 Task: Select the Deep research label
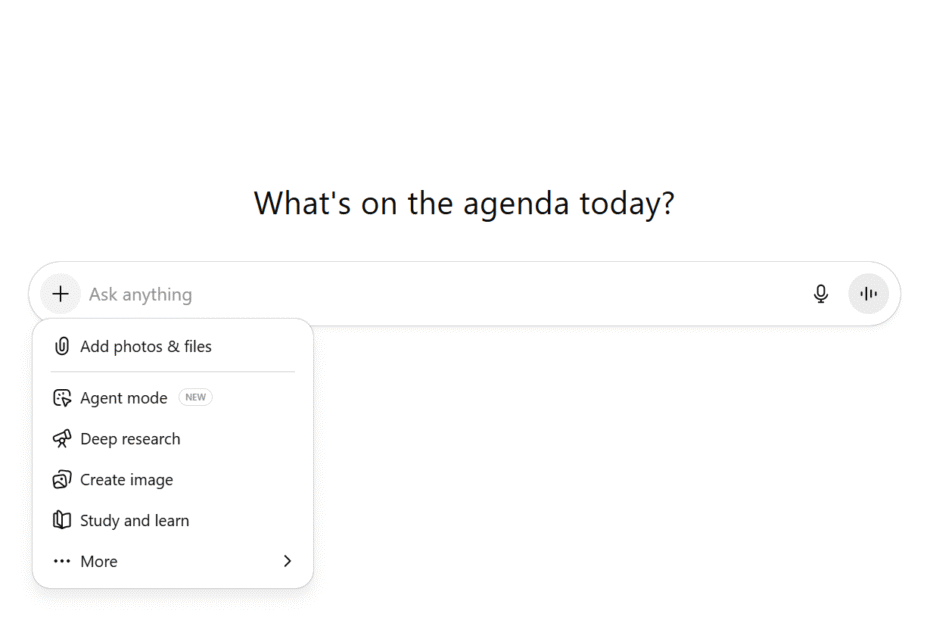point(130,439)
